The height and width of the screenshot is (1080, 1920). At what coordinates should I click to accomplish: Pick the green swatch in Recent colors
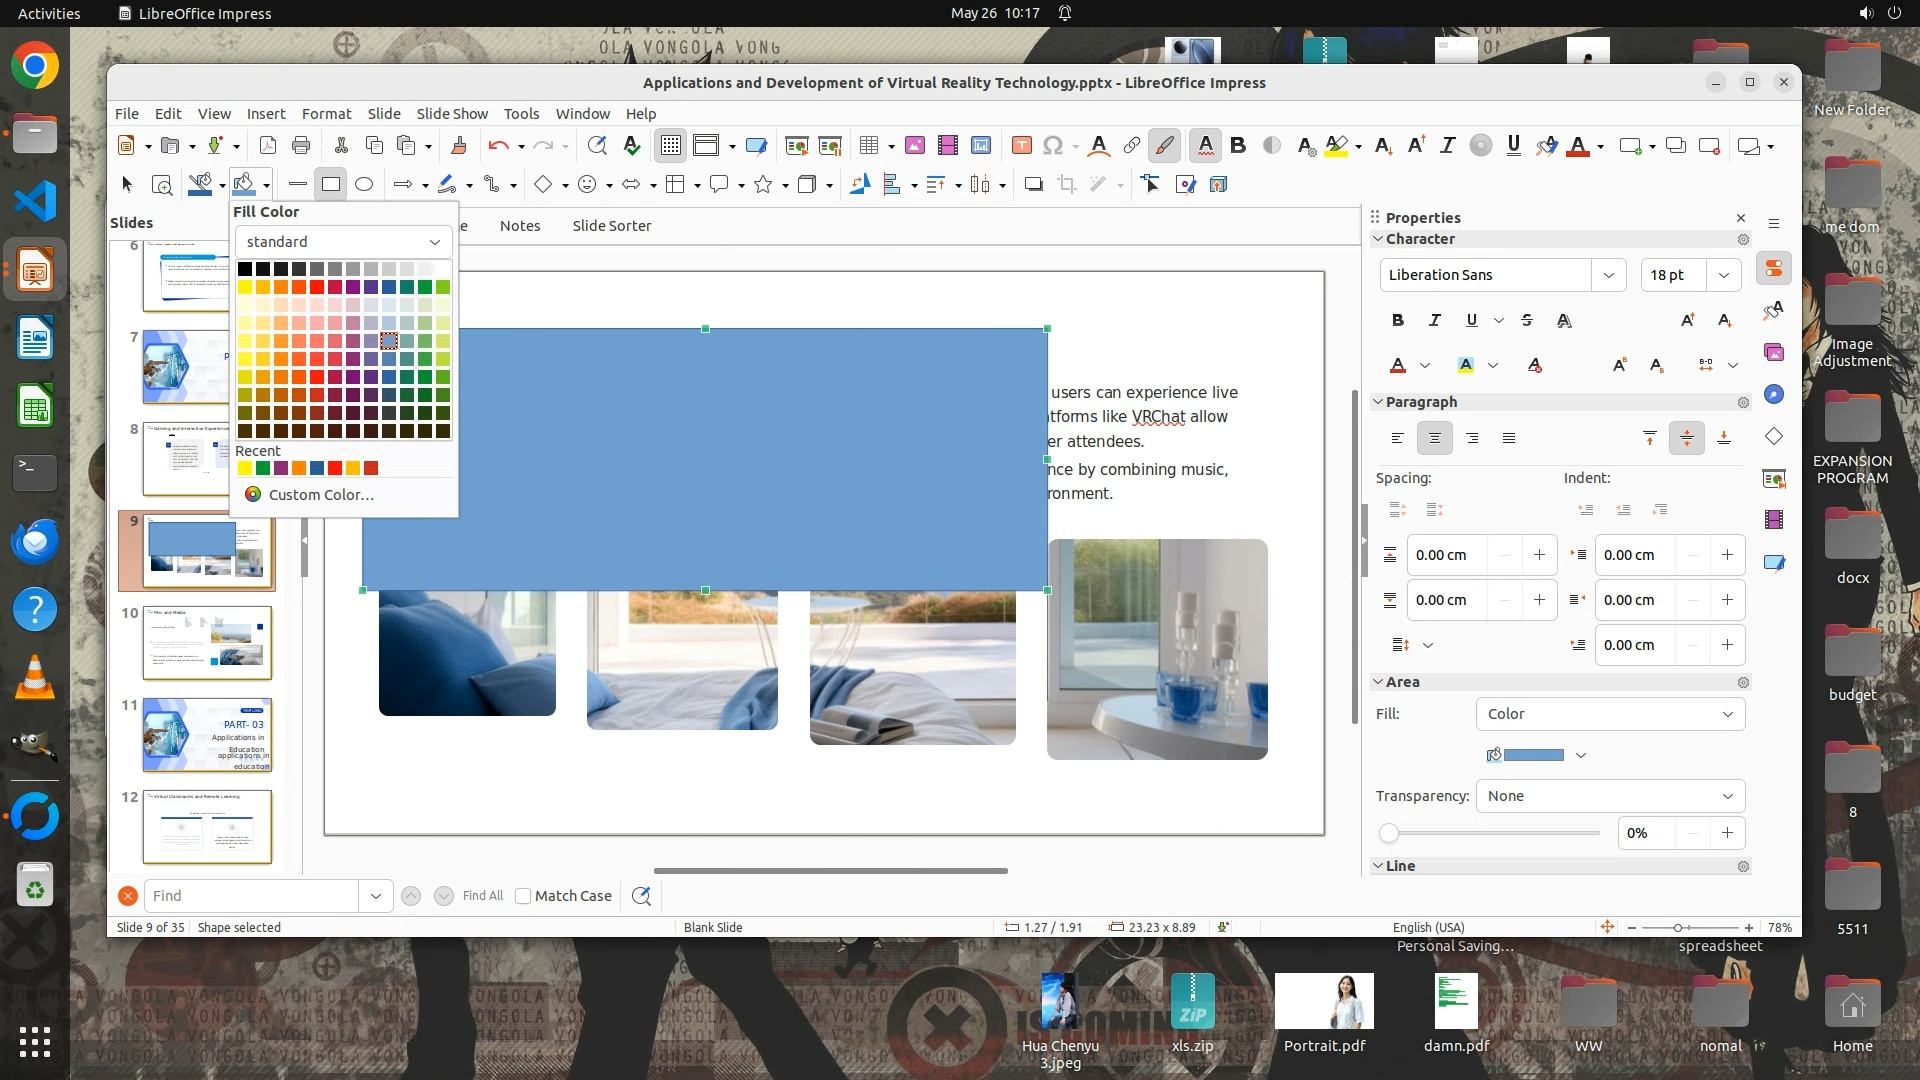(x=262, y=468)
